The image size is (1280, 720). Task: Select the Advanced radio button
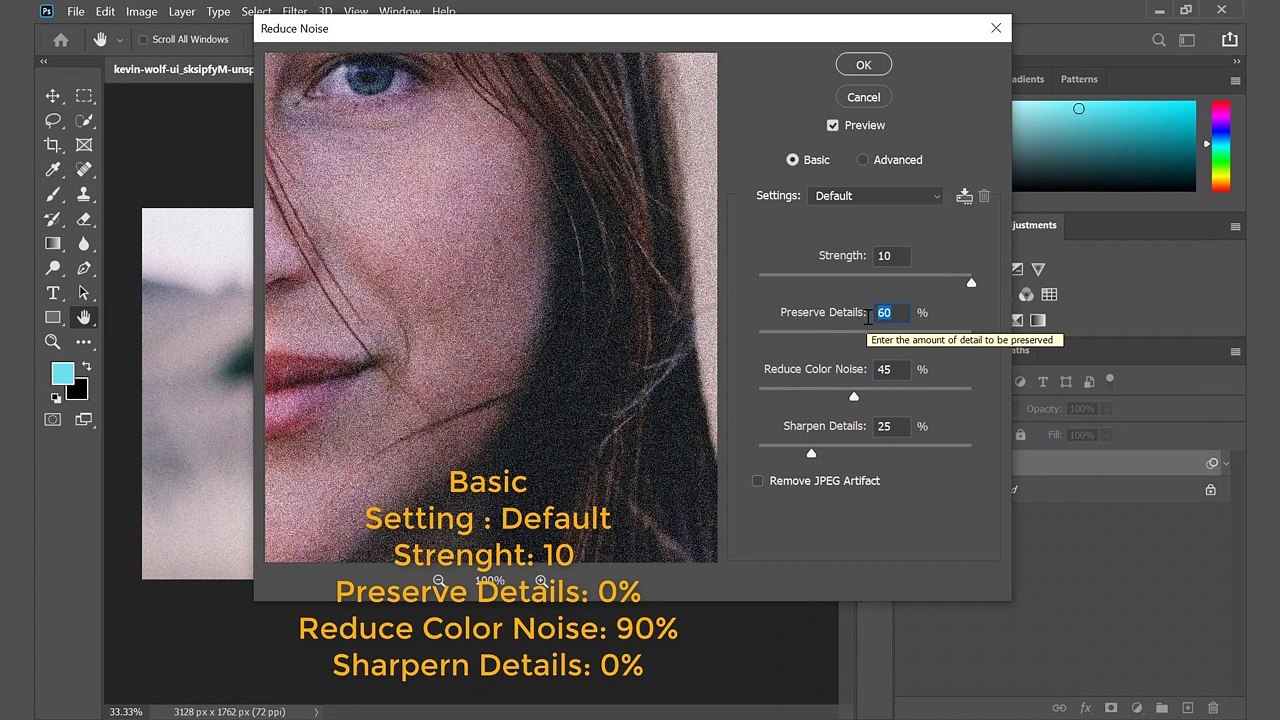(863, 160)
